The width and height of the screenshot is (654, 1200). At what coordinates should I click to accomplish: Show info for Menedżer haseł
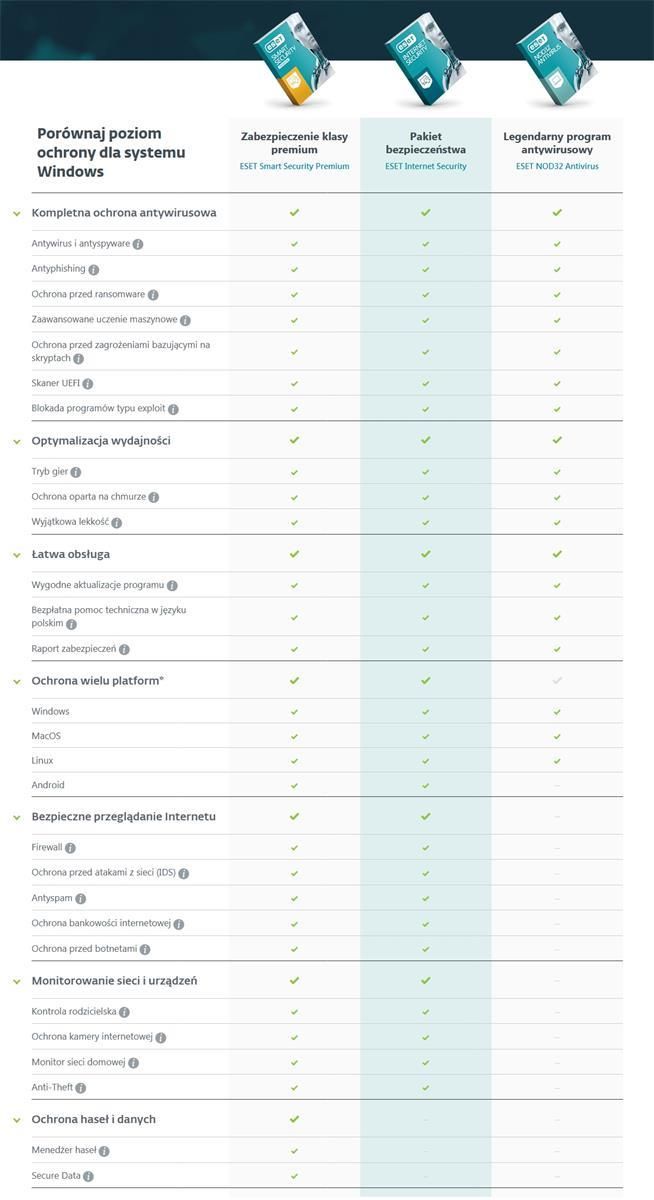pos(104,1151)
